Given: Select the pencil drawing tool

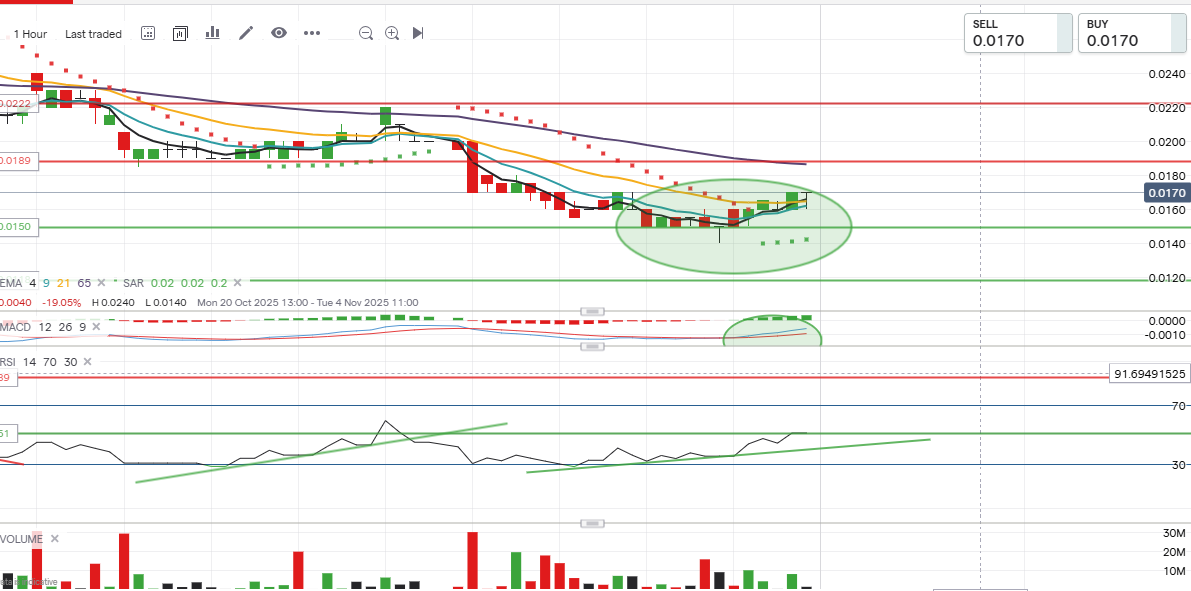Looking at the screenshot, I should pos(246,33).
